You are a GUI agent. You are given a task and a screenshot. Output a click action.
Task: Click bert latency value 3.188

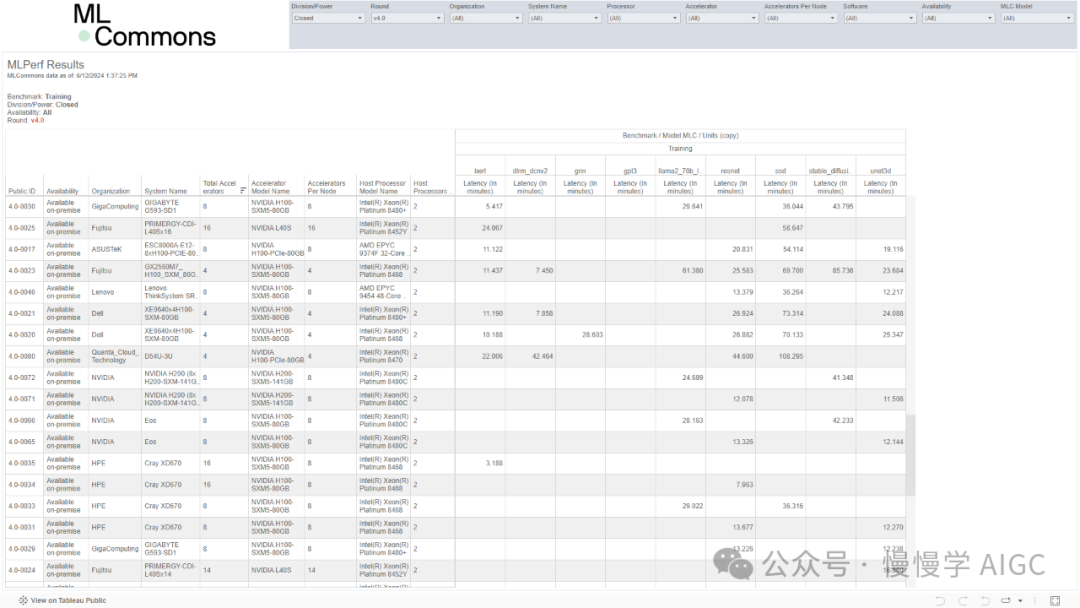(494, 463)
